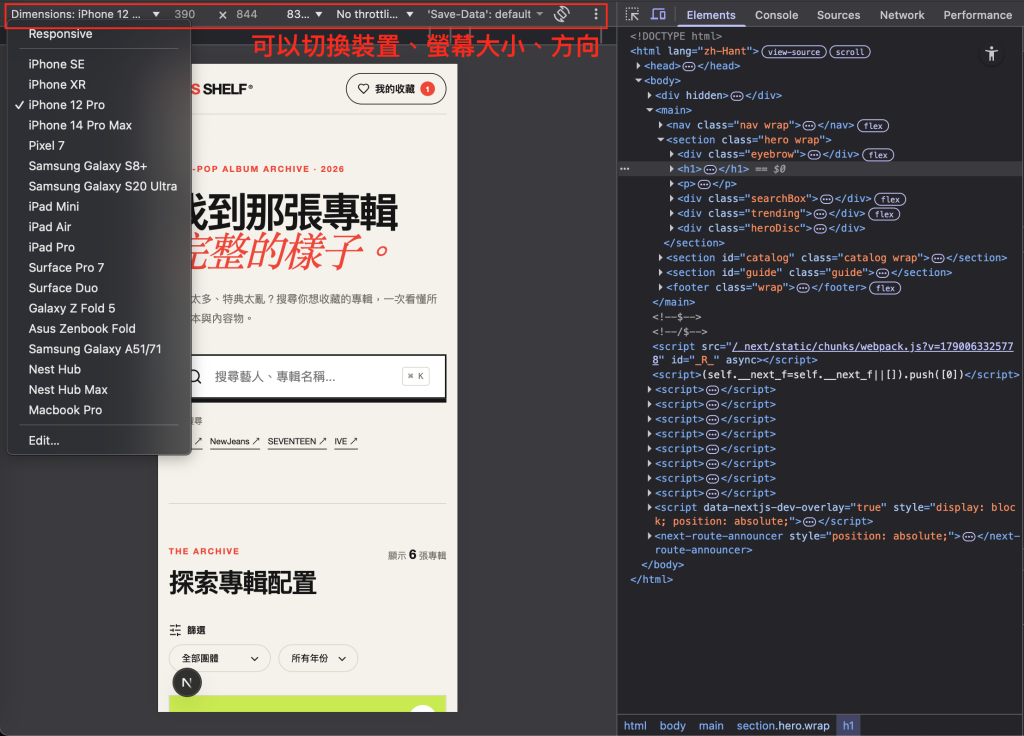The width and height of the screenshot is (1024, 736).
Task: Toggle the device toolbar icon in DevTools
Action: [658, 14]
